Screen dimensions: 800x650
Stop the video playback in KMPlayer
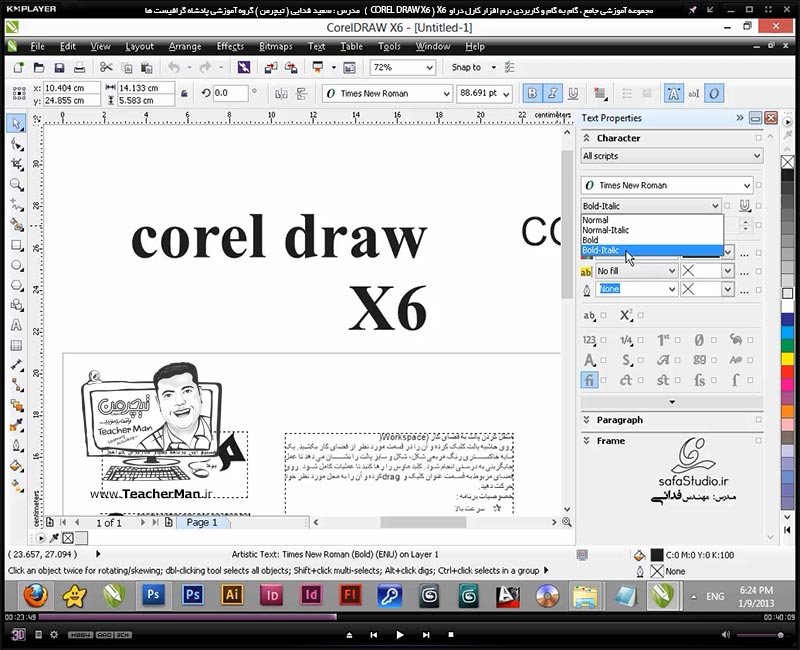coord(451,635)
